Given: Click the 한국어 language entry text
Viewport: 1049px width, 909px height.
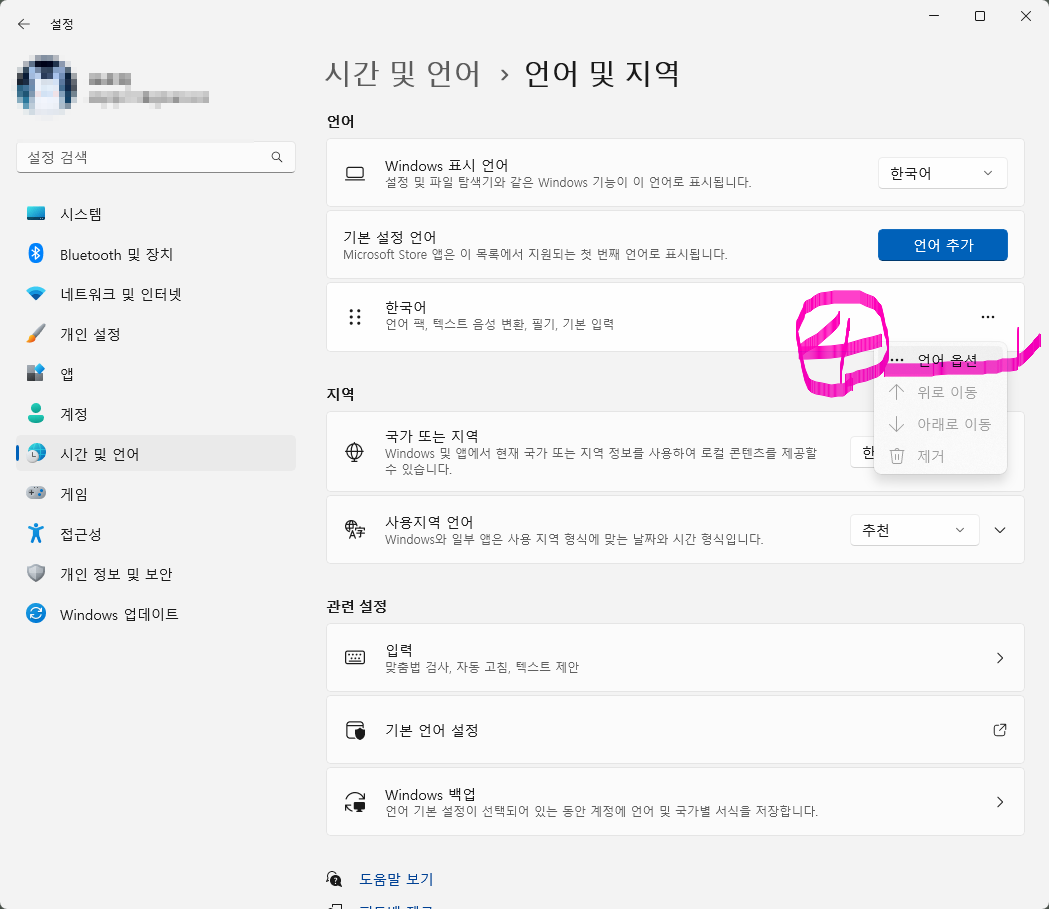Looking at the screenshot, I should (405, 307).
